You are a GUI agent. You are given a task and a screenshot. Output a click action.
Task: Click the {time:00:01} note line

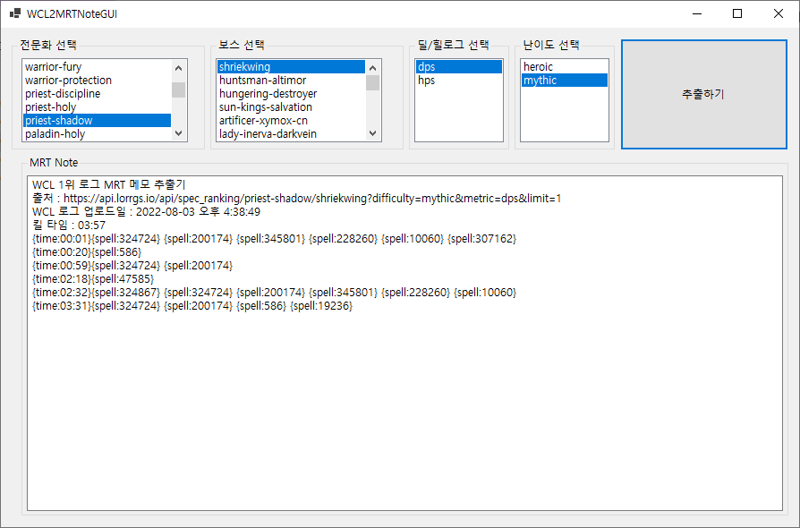click(x=274, y=239)
